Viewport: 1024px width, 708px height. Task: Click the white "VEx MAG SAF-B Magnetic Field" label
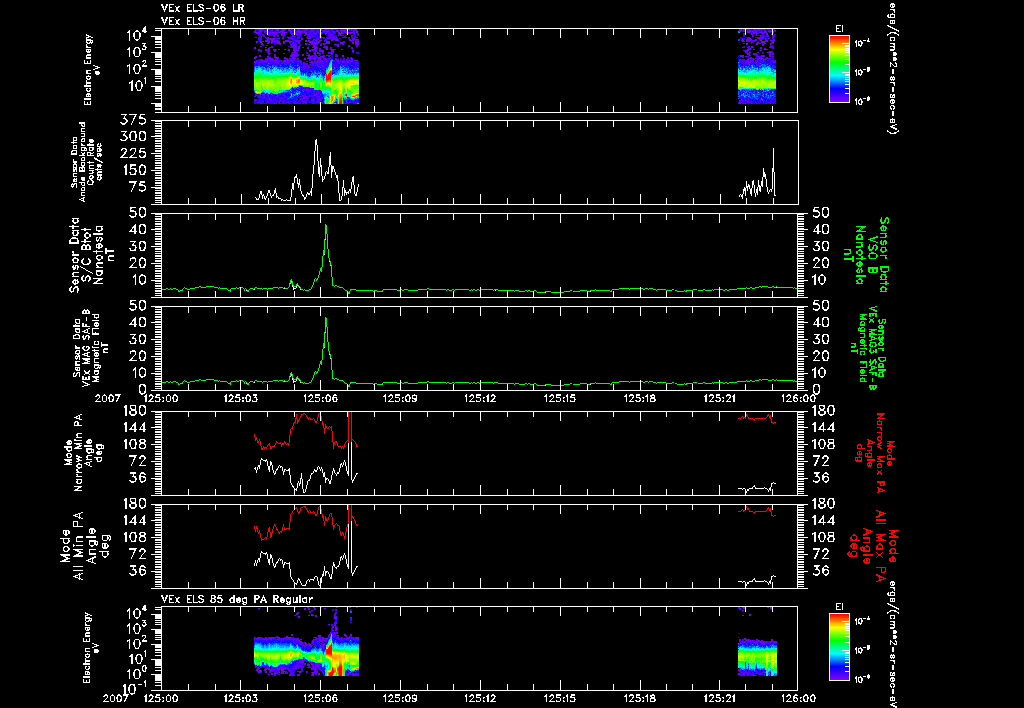click(x=91, y=347)
